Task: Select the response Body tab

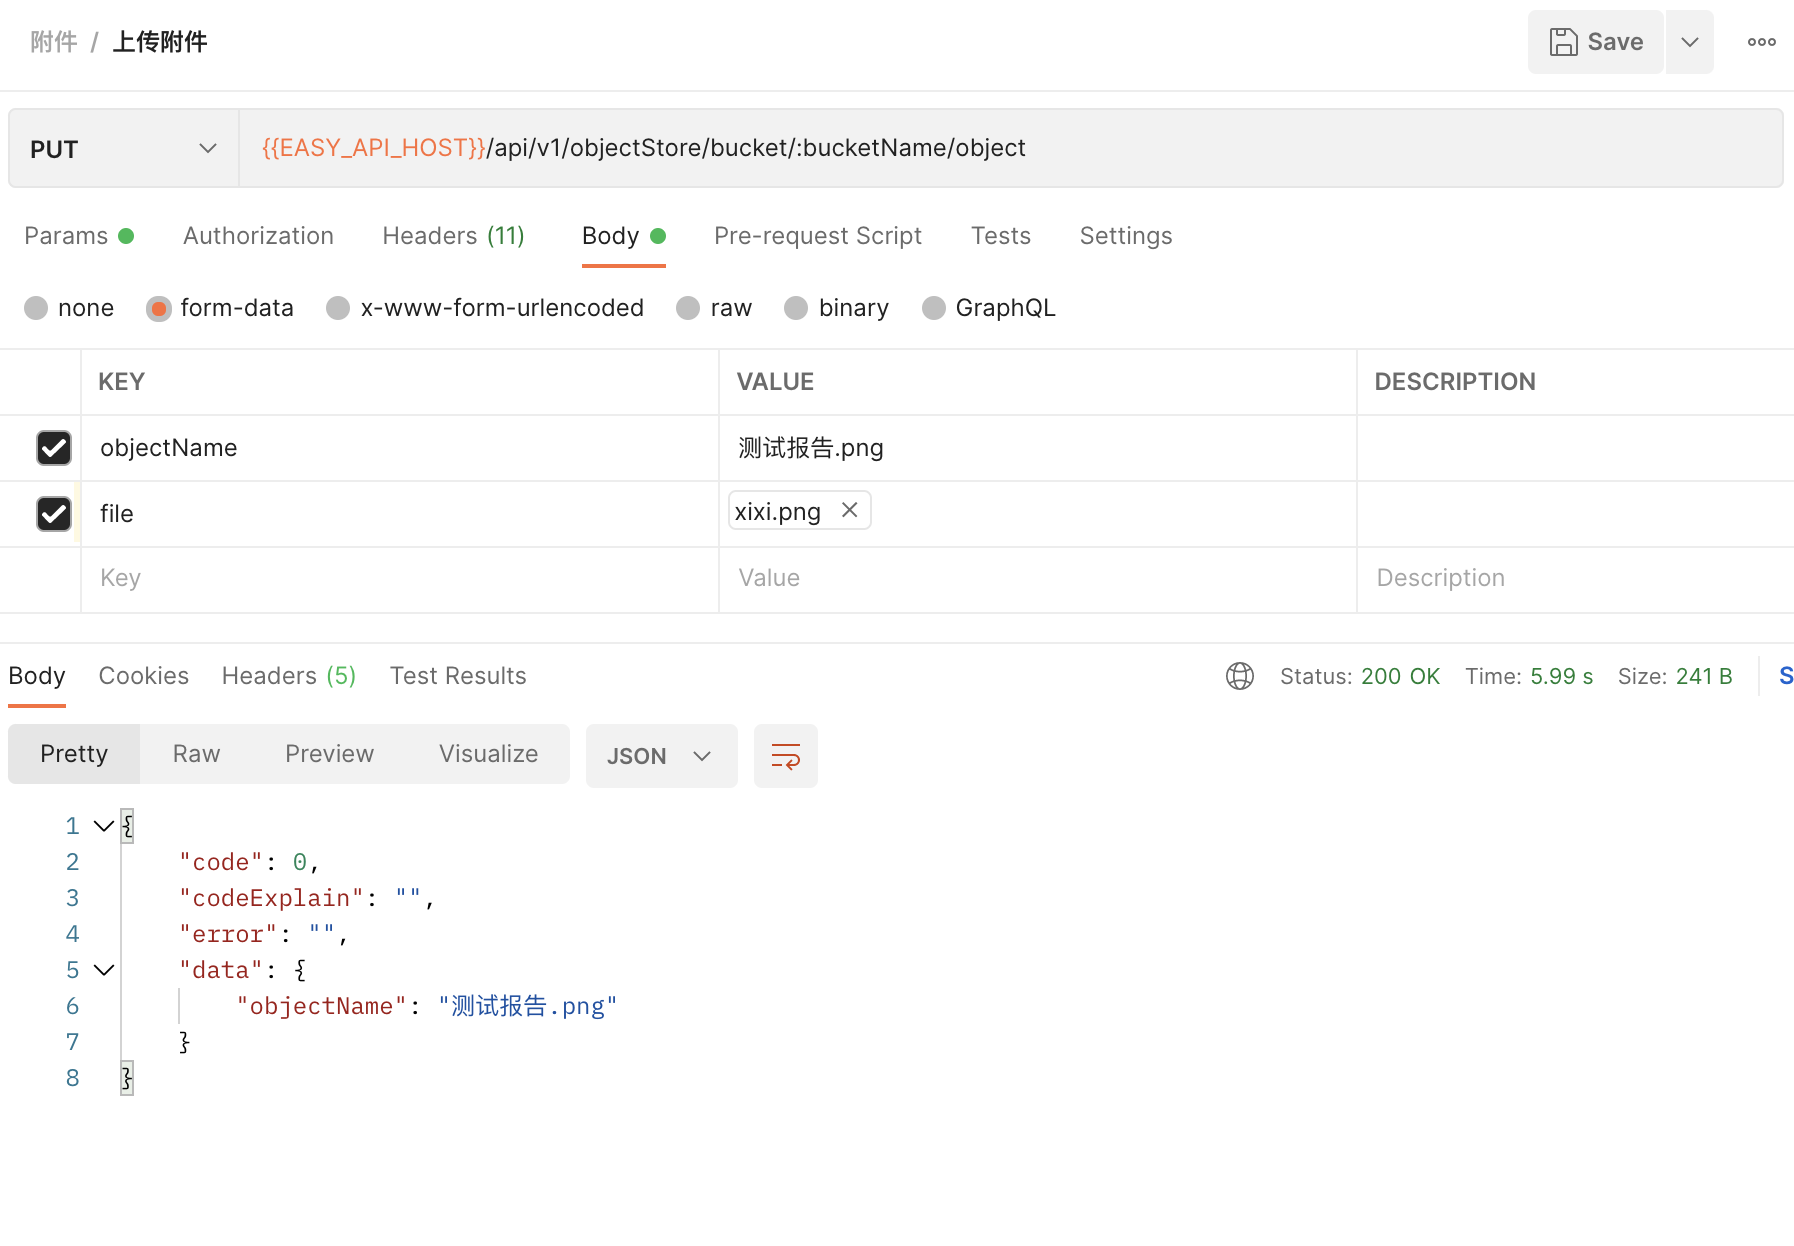Action: click(37, 676)
